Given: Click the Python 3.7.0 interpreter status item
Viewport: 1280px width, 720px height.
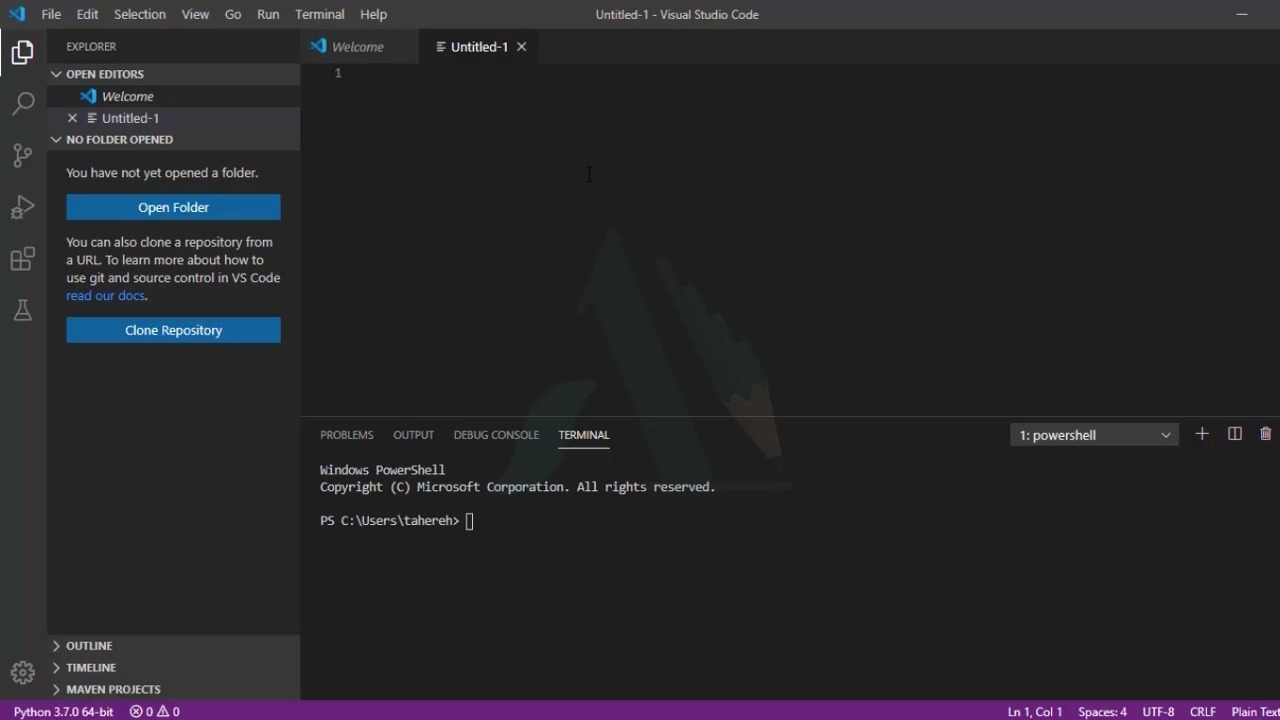Looking at the screenshot, I should (x=62, y=711).
